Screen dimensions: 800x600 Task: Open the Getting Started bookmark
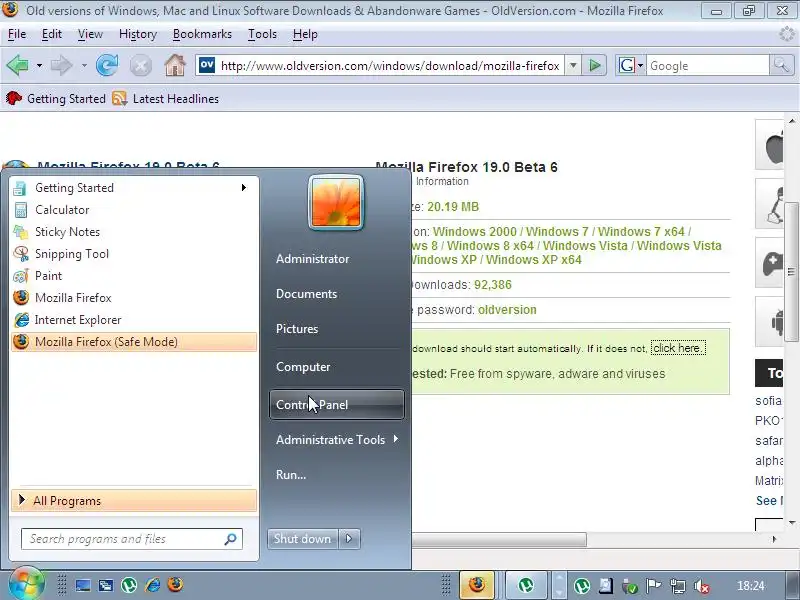pos(56,98)
